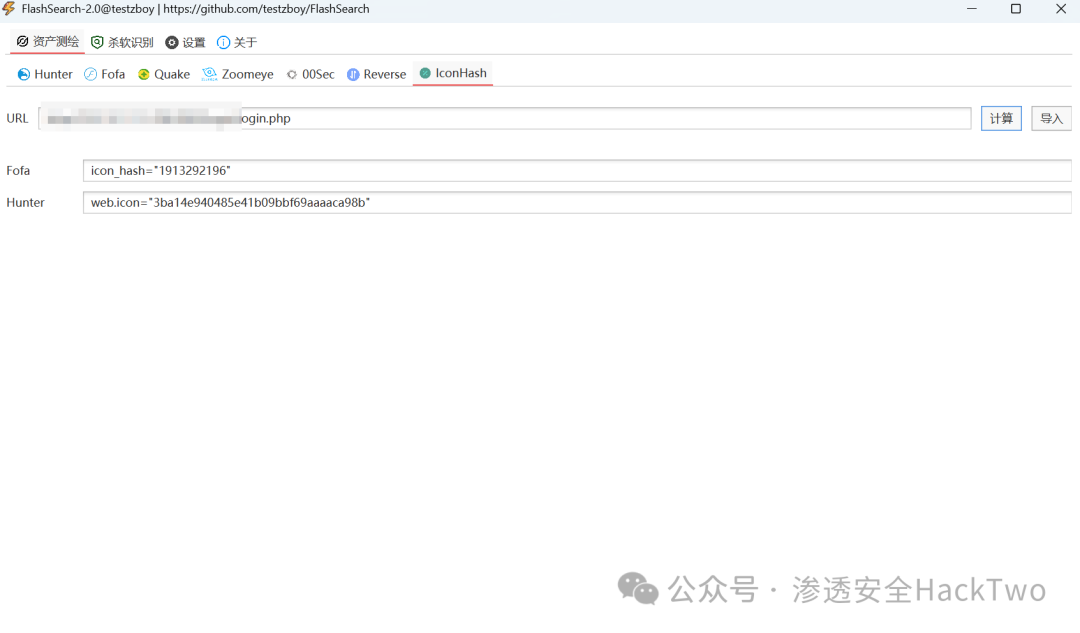Click the Hunter result label
The image size is (1080, 633).
coord(25,203)
